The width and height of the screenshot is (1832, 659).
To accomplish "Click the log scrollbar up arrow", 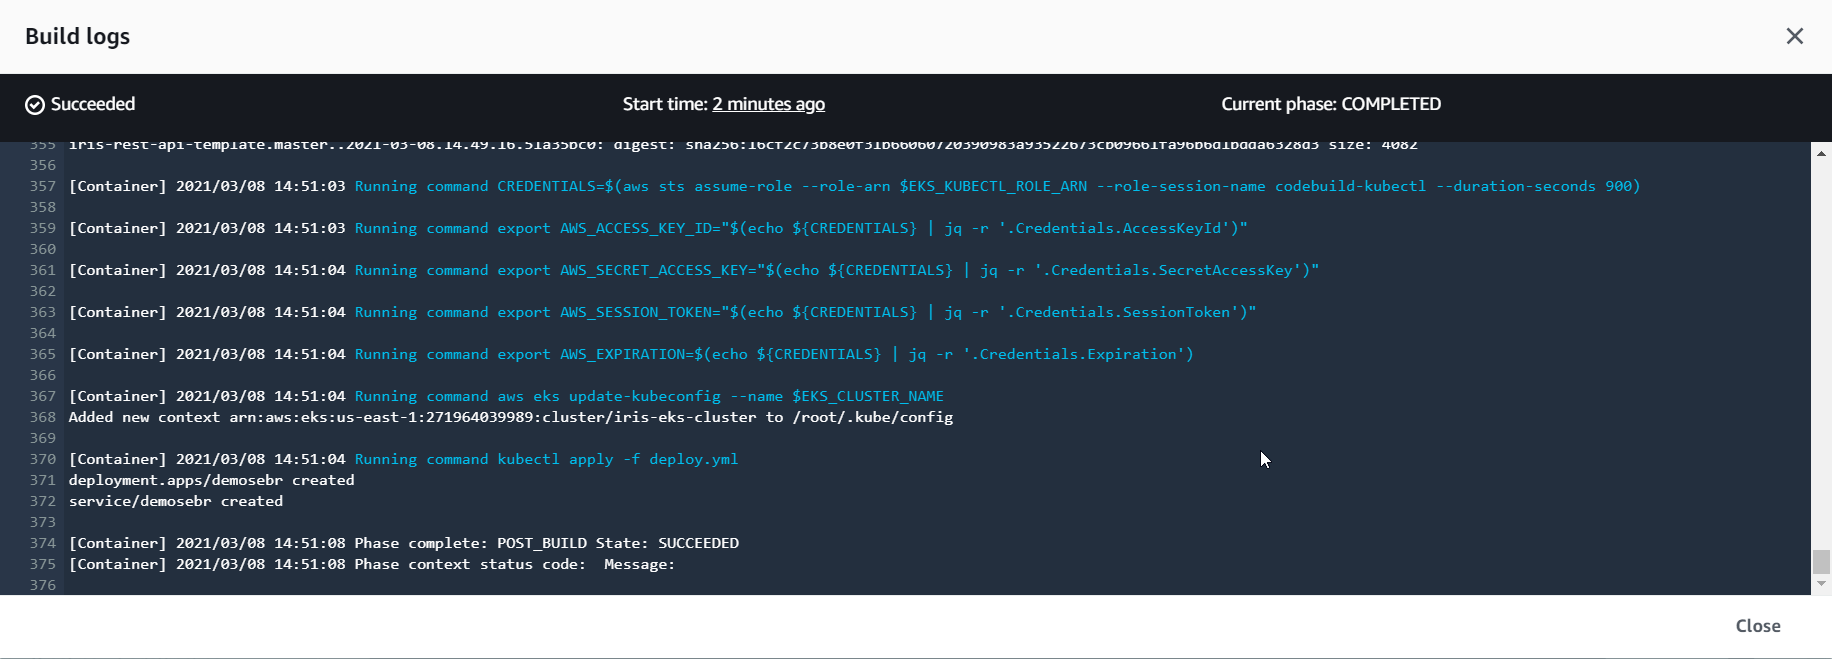I will (x=1821, y=154).
